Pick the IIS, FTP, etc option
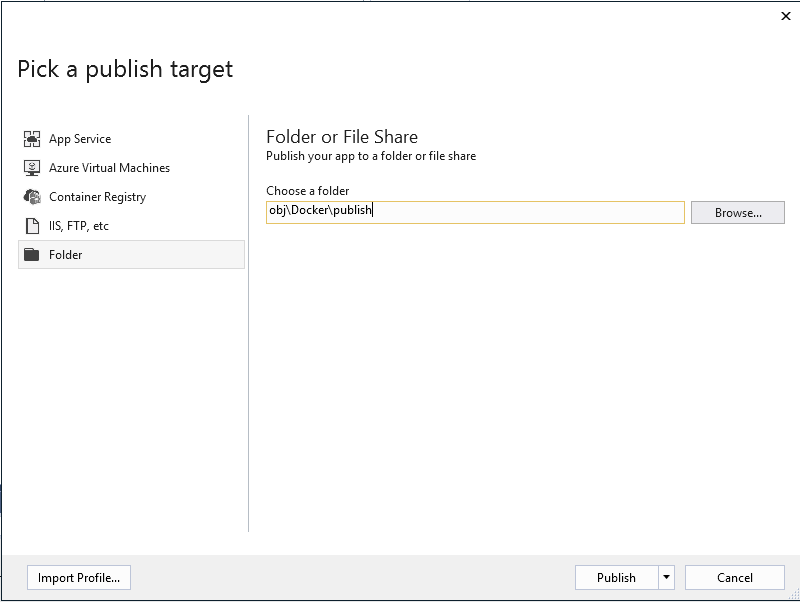Image resolution: width=800 pixels, height=602 pixels. (131, 225)
